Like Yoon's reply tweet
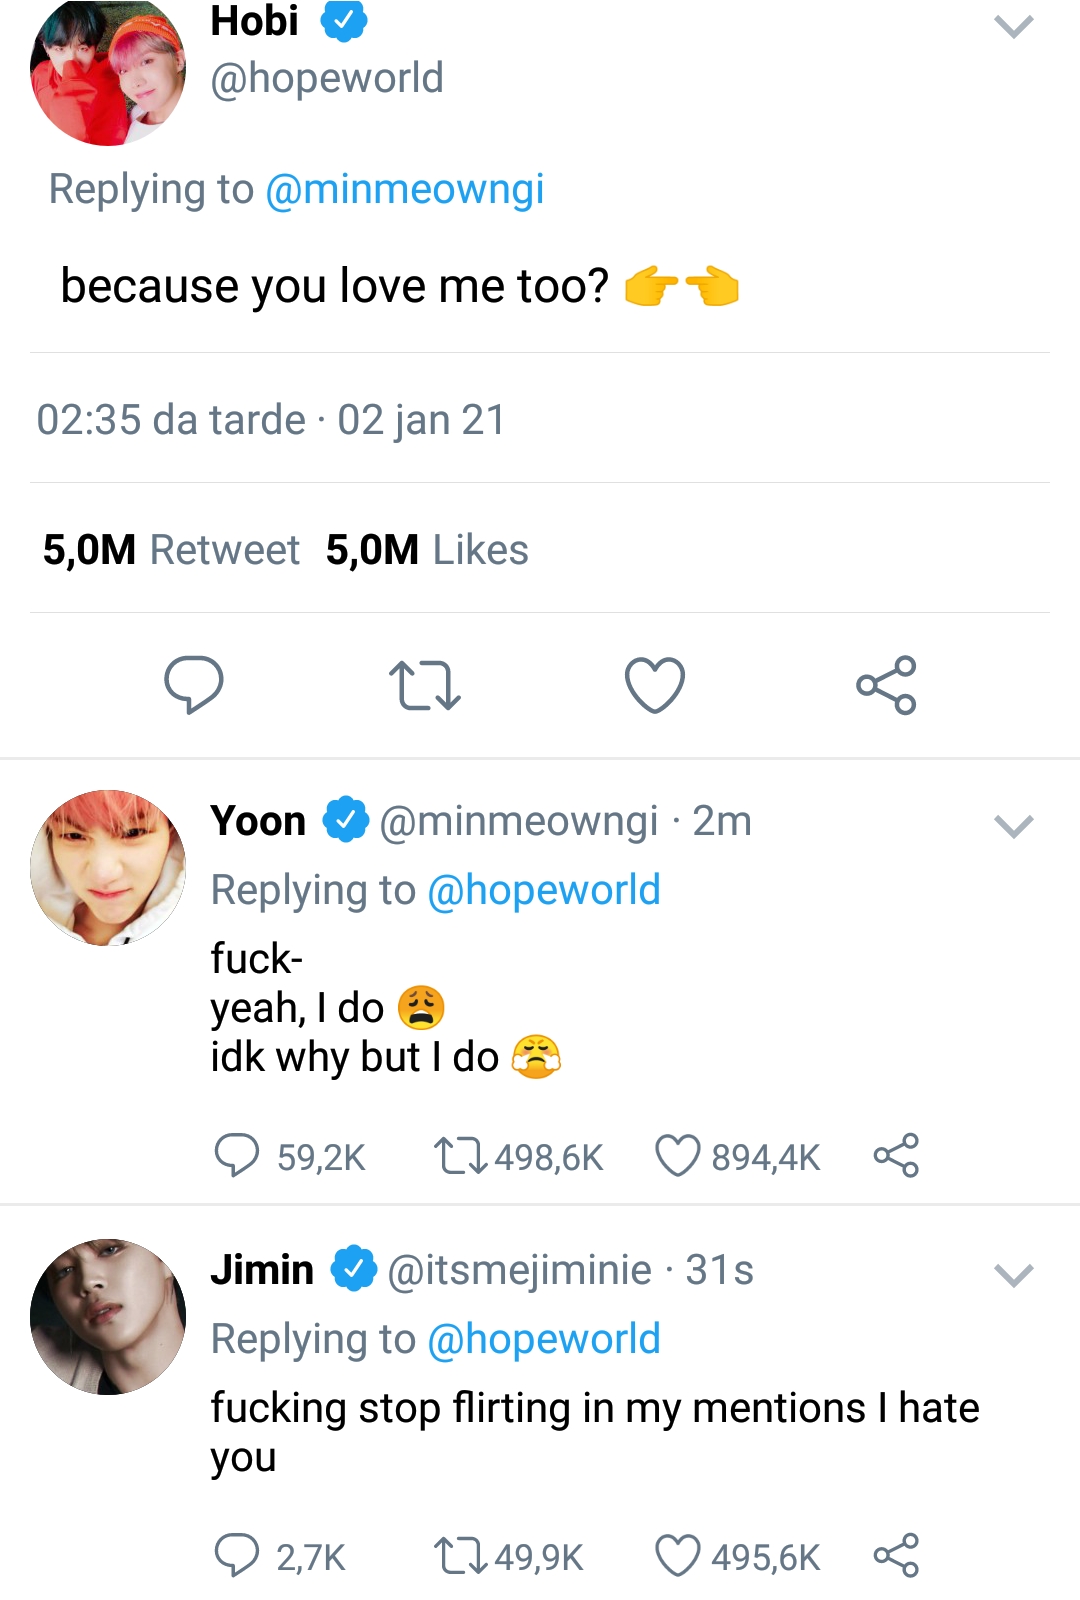The width and height of the screenshot is (1080, 1600). (677, 1156)
